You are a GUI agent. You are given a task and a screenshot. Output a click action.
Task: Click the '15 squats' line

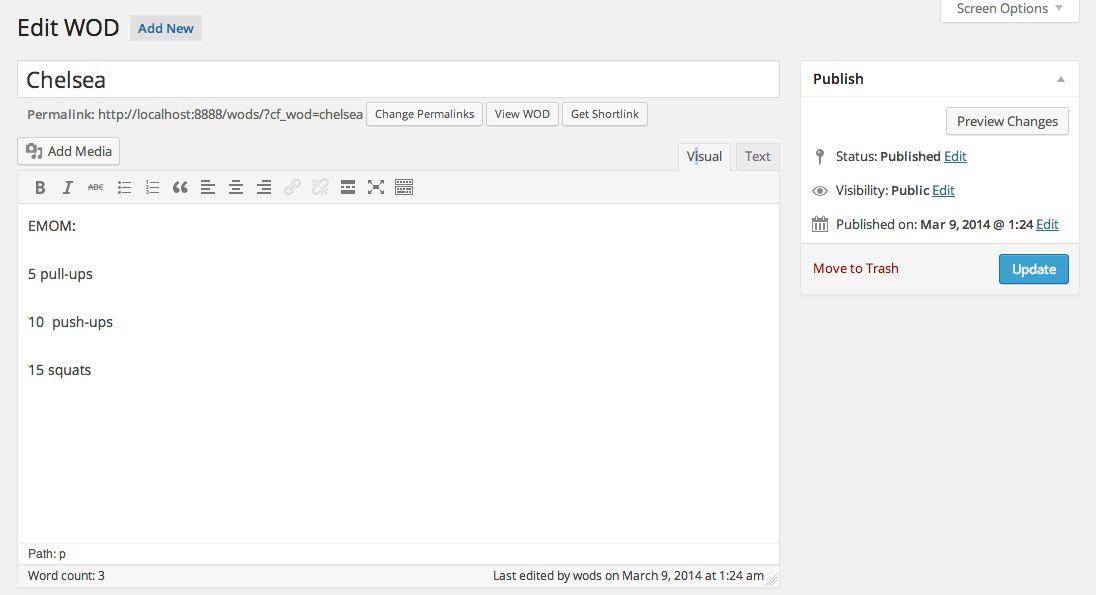pos(59,370)
